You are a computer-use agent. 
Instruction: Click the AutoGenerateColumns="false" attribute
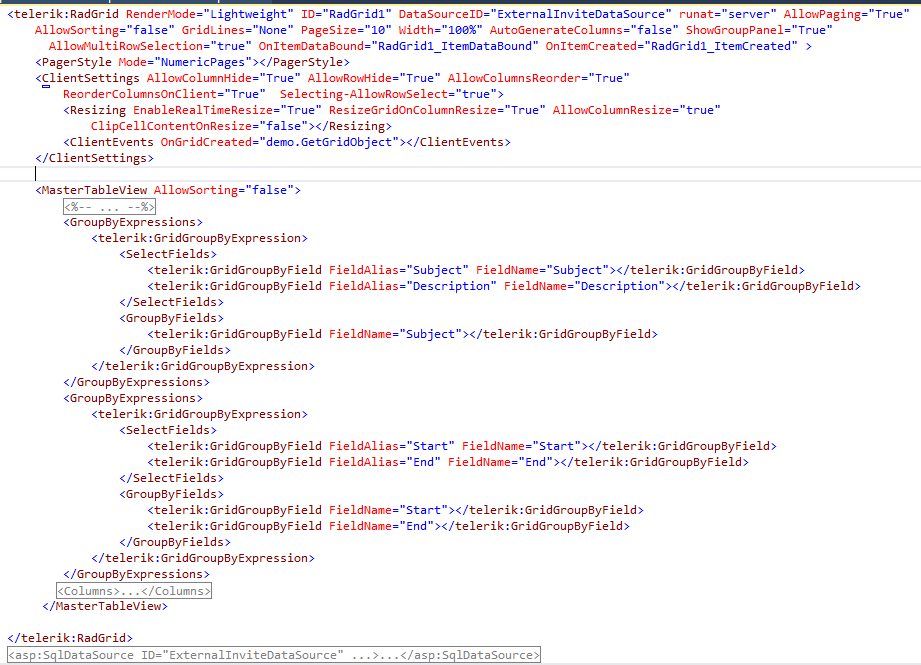pos(584,30)
